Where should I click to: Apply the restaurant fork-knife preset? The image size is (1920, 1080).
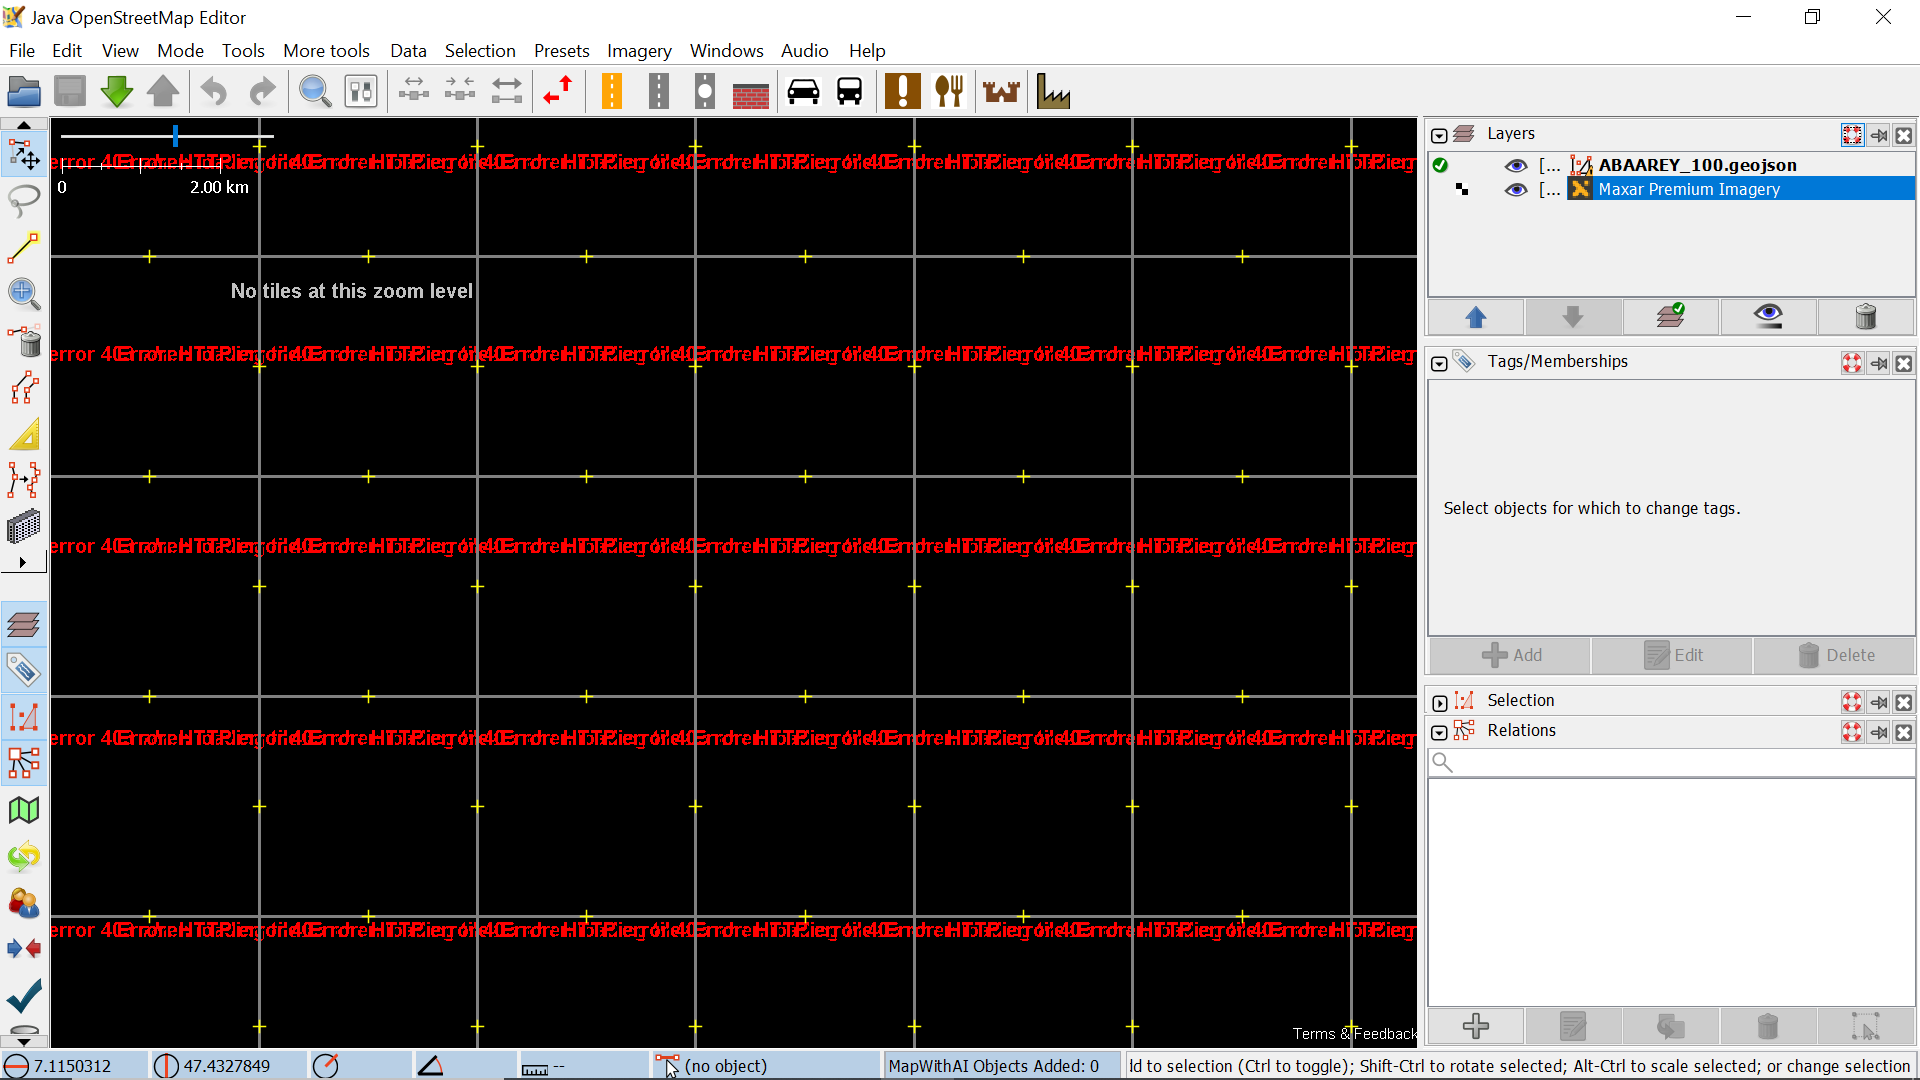coord(949,92)
